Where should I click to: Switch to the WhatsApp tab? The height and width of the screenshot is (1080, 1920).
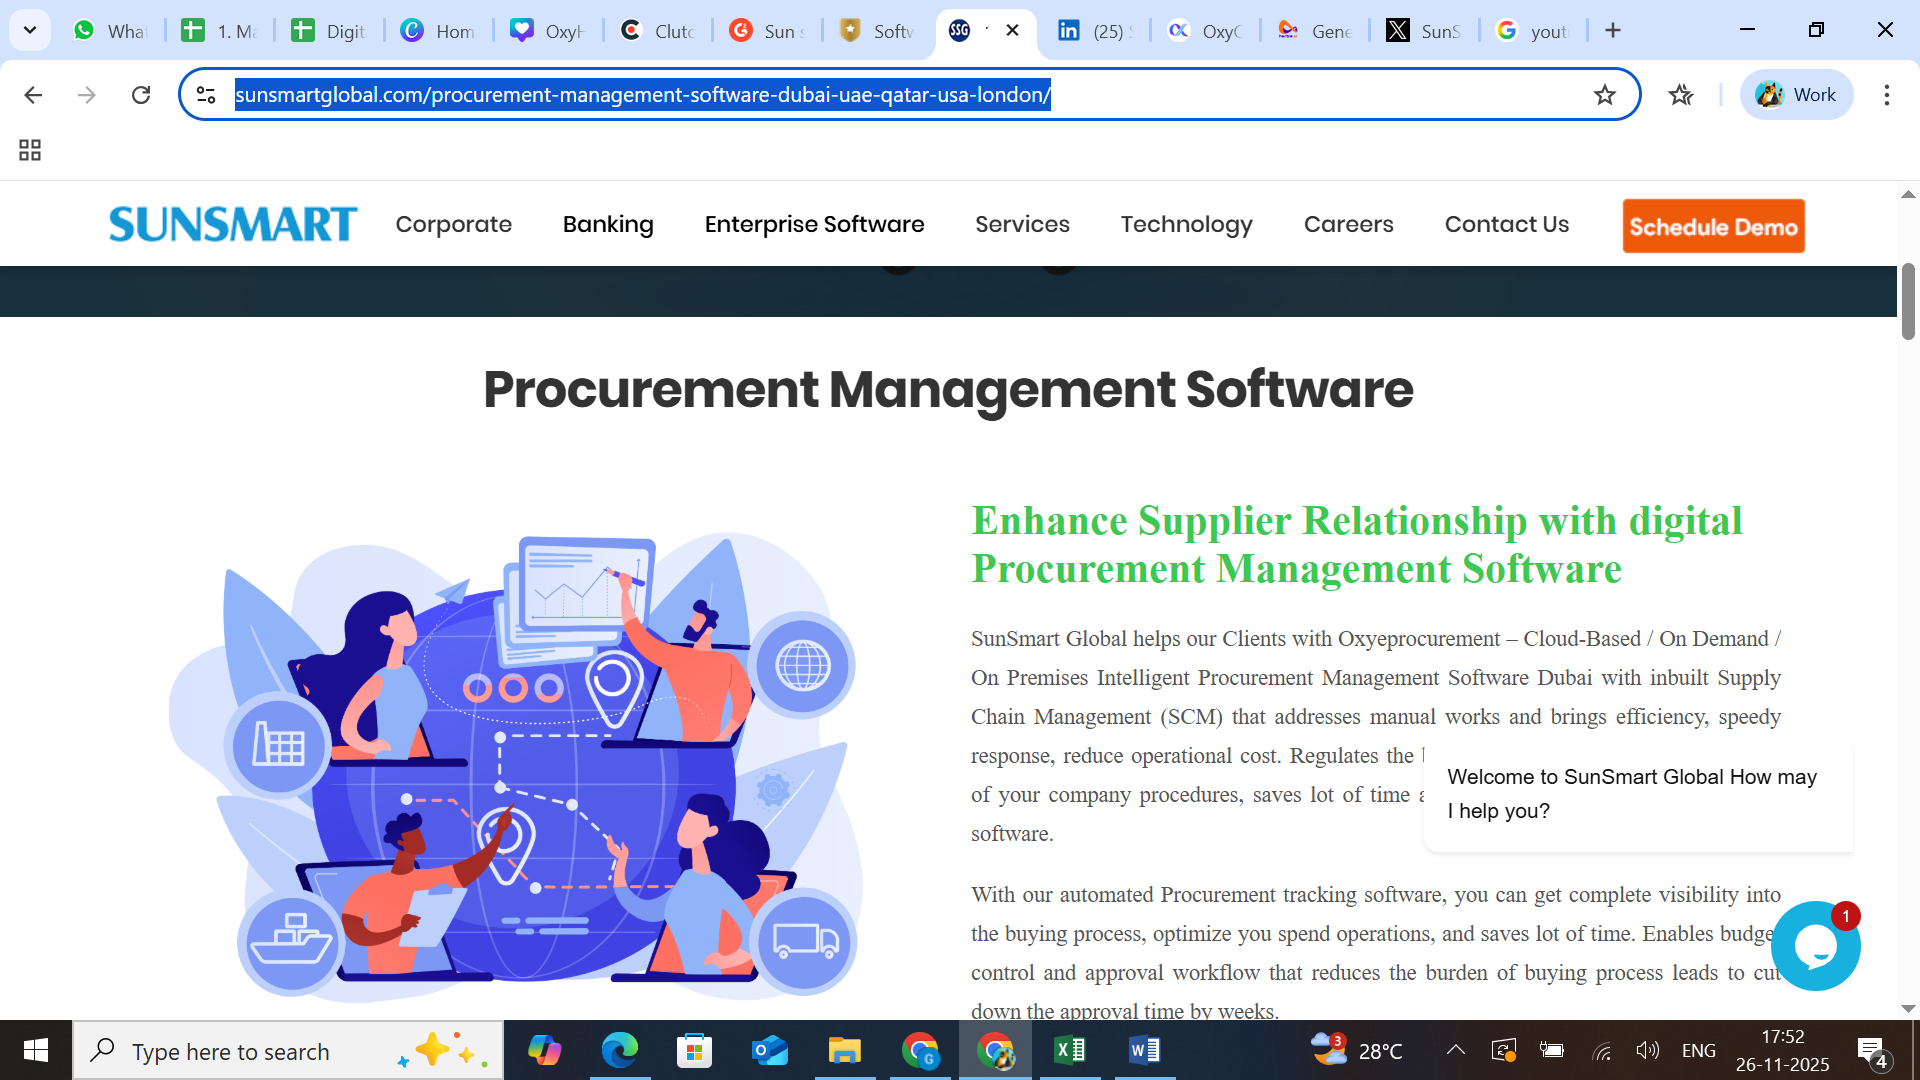pos(110,31)
